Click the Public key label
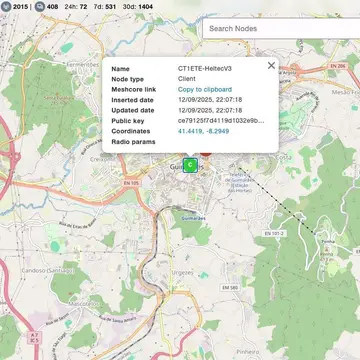The width and height of the screenshot is (360, 360). 128,121
